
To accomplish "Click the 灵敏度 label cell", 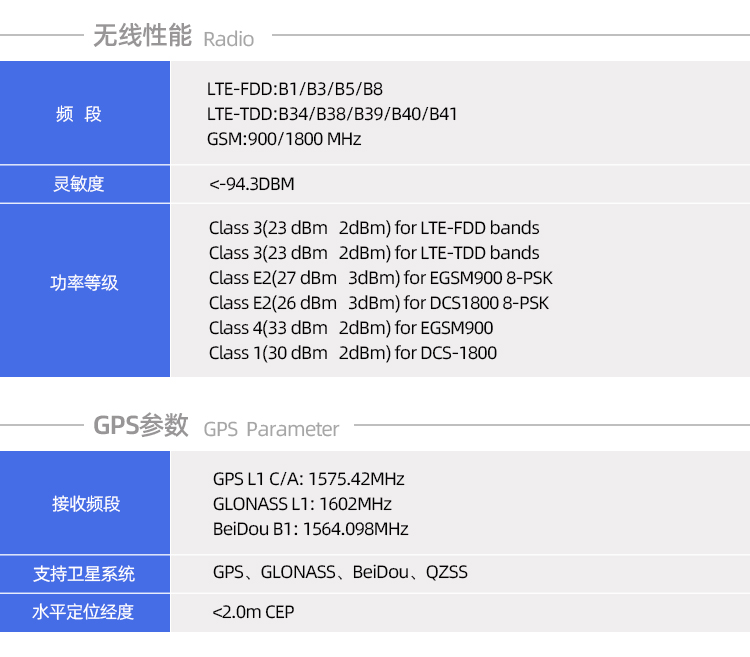I will [79, 184].
